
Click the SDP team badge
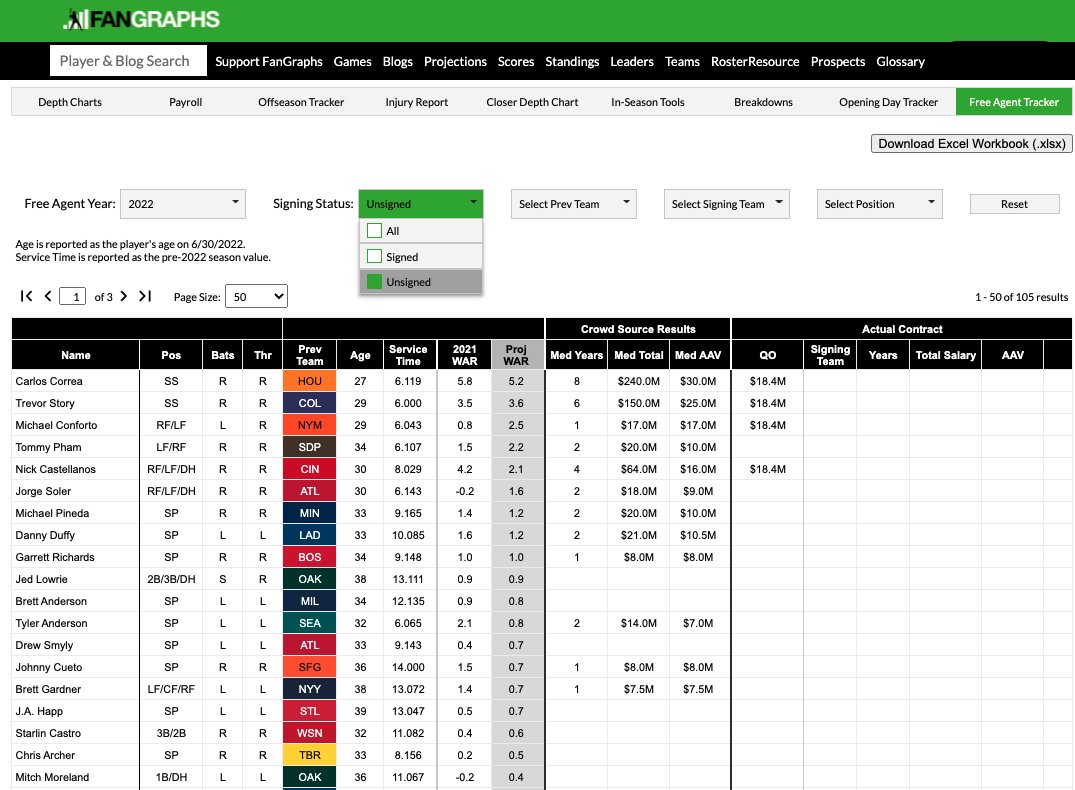point(309,447)
